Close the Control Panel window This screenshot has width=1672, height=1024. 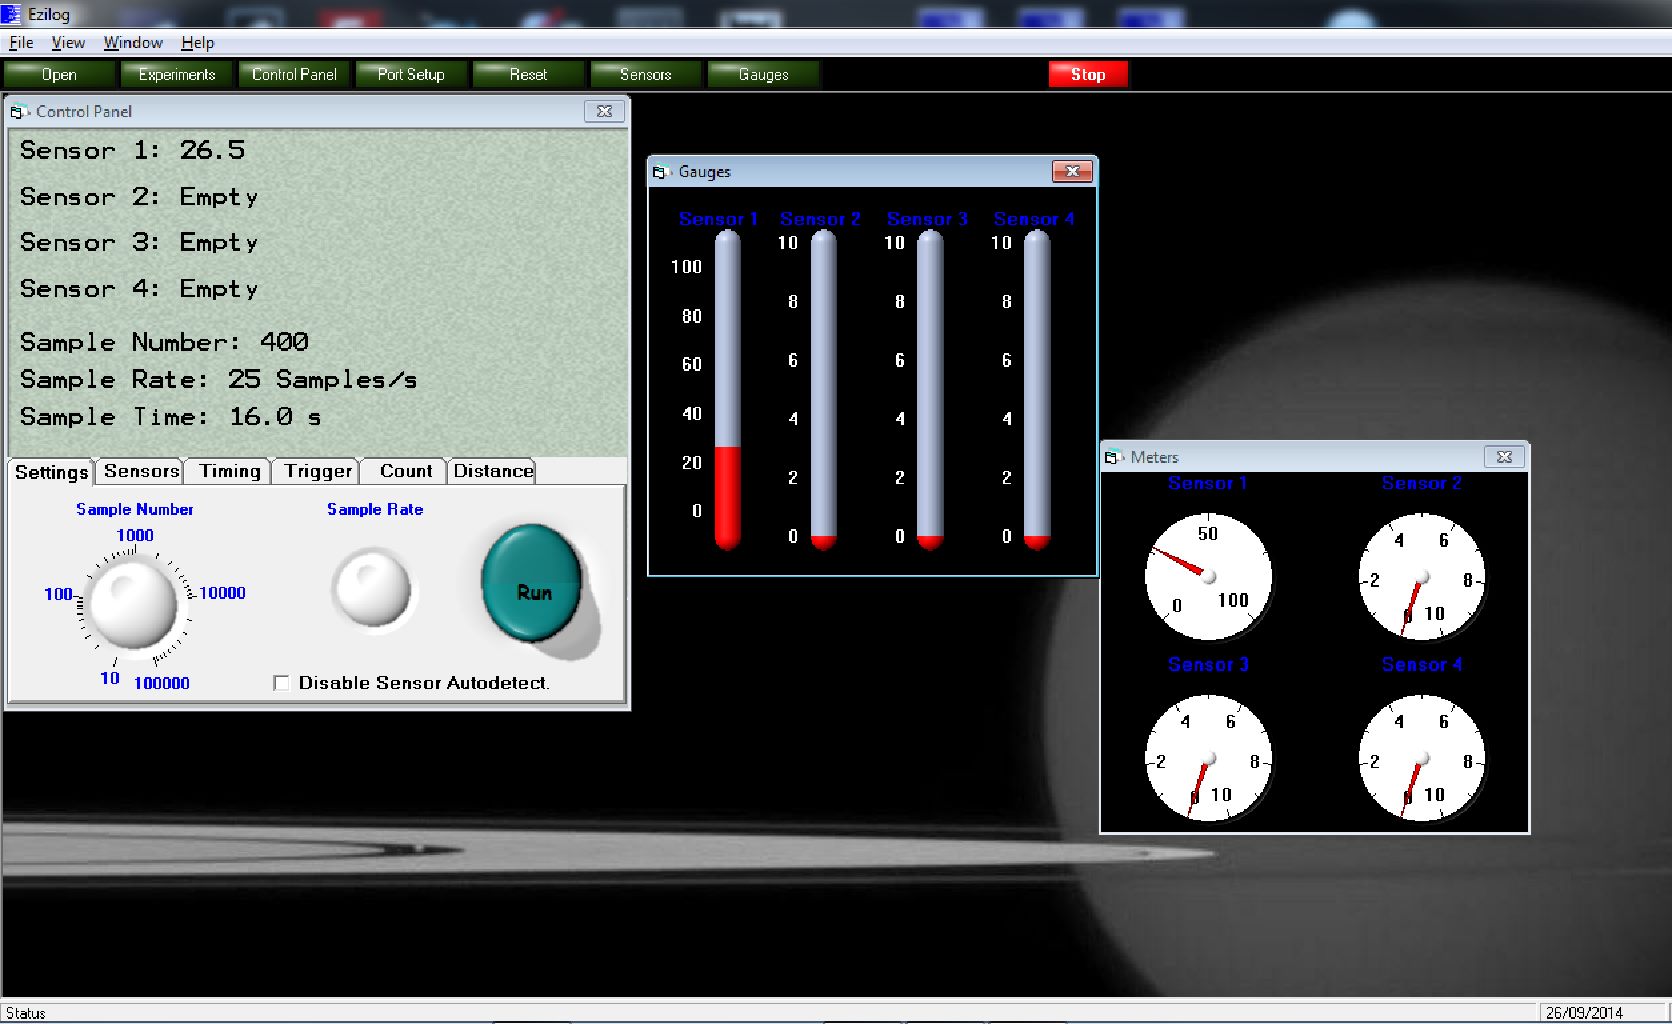click(x=604, y=111)
